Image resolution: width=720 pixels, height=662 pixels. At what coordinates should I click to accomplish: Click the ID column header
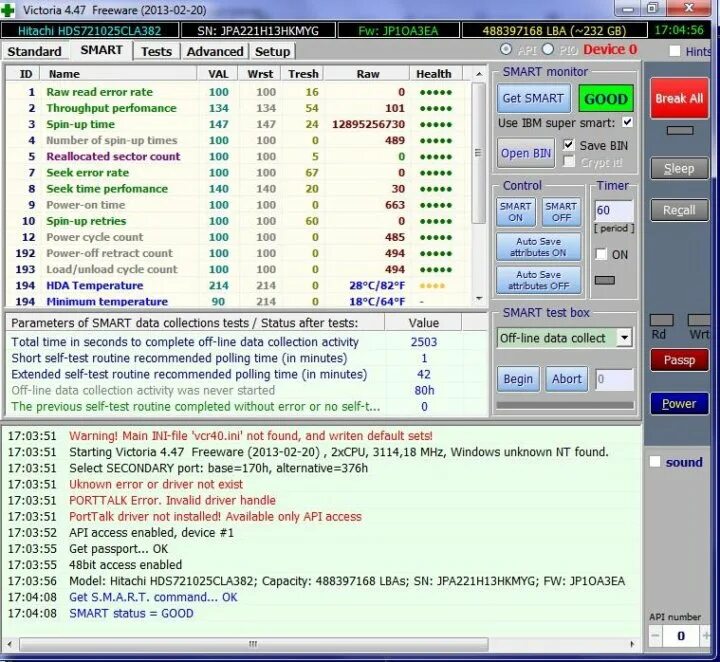23,74
